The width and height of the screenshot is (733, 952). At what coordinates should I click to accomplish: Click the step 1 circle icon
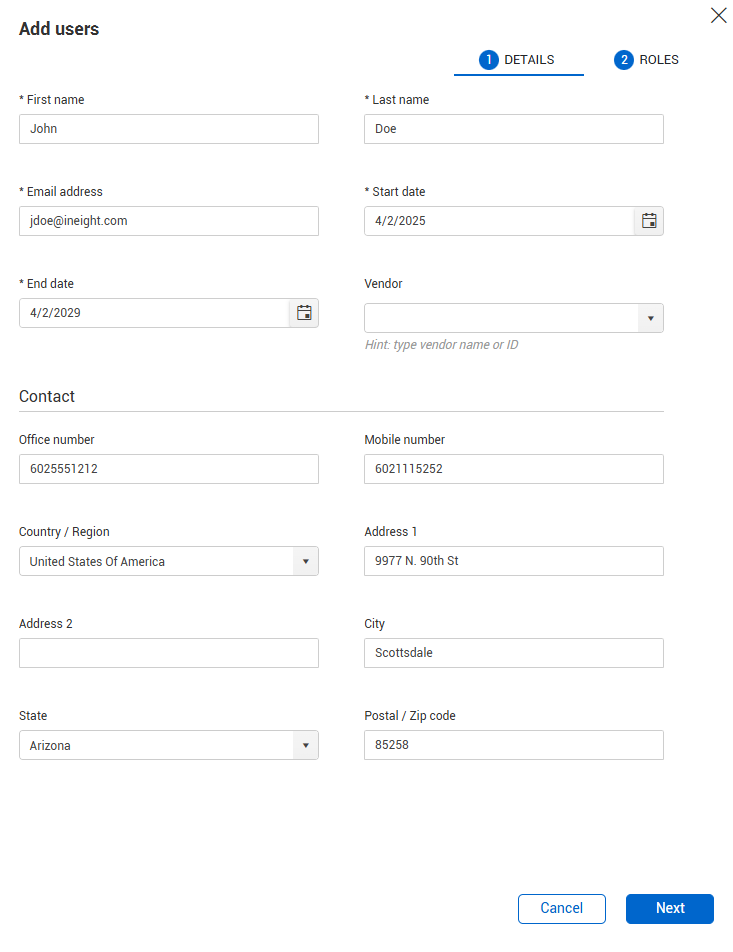tap(488, 60)
